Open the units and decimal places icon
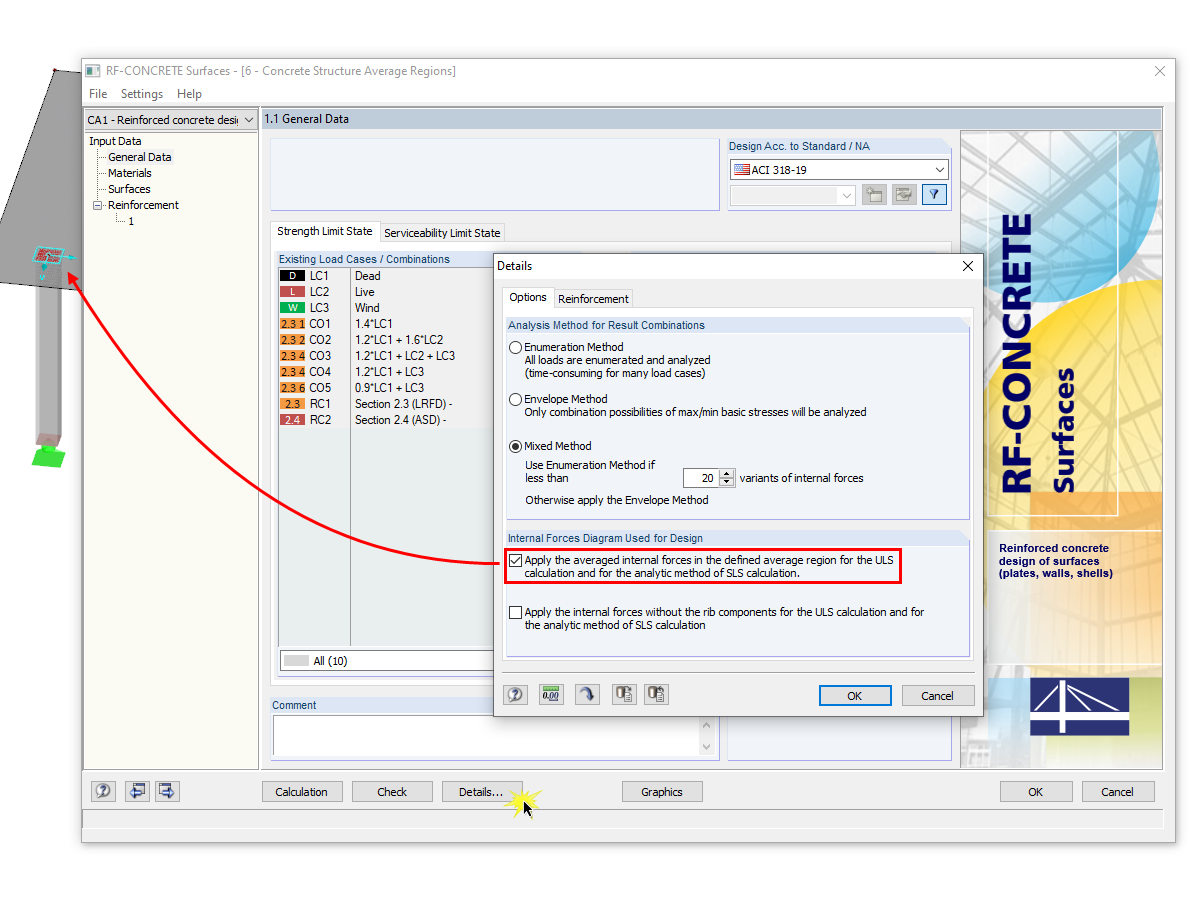 tap(551, 695)
